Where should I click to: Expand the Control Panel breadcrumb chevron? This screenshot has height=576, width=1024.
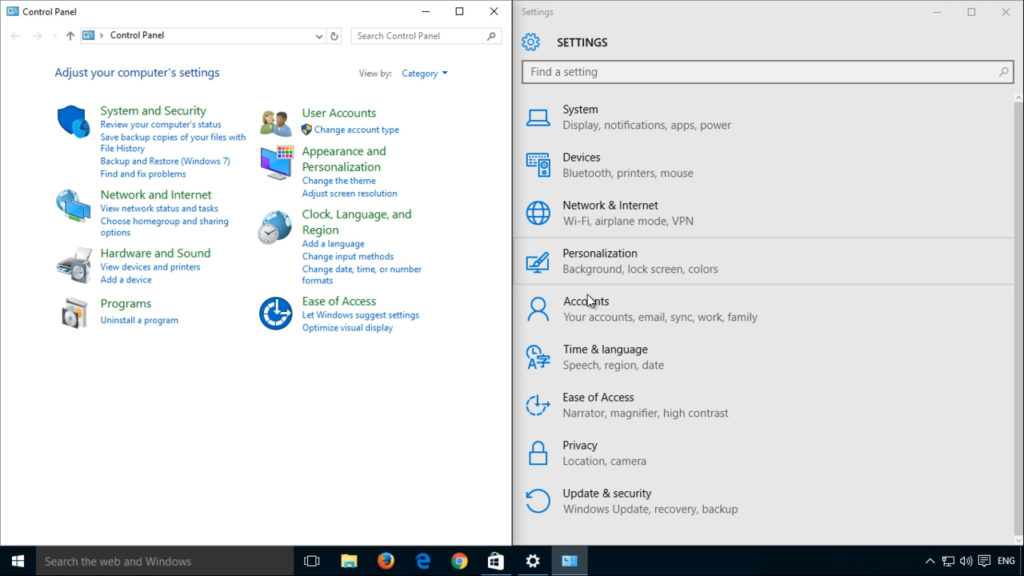click(x=101, y=35)
